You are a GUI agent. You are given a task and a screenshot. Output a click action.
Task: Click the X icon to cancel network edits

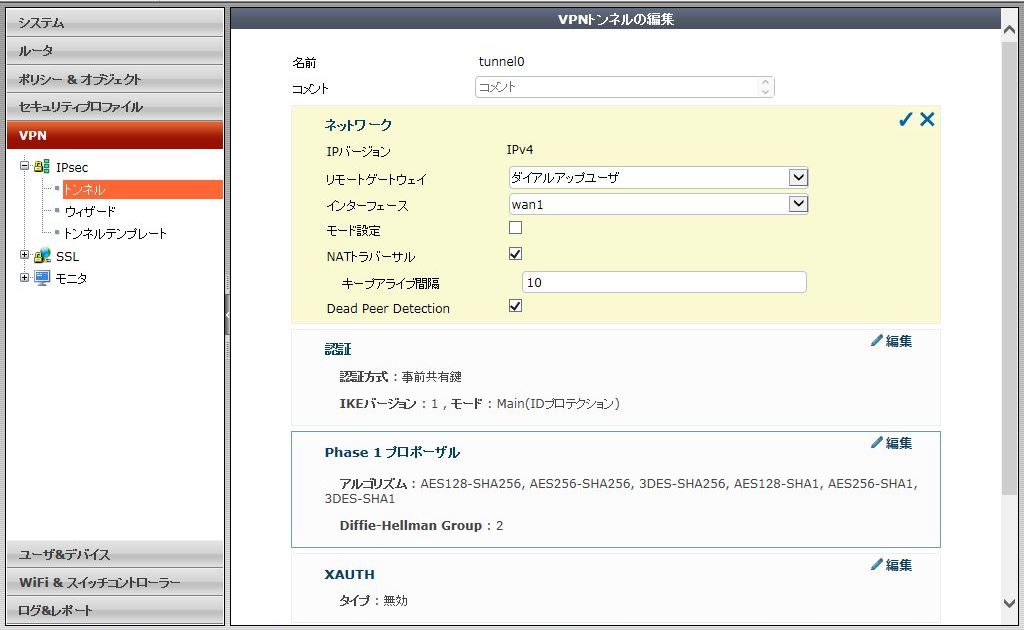[927, 120]
